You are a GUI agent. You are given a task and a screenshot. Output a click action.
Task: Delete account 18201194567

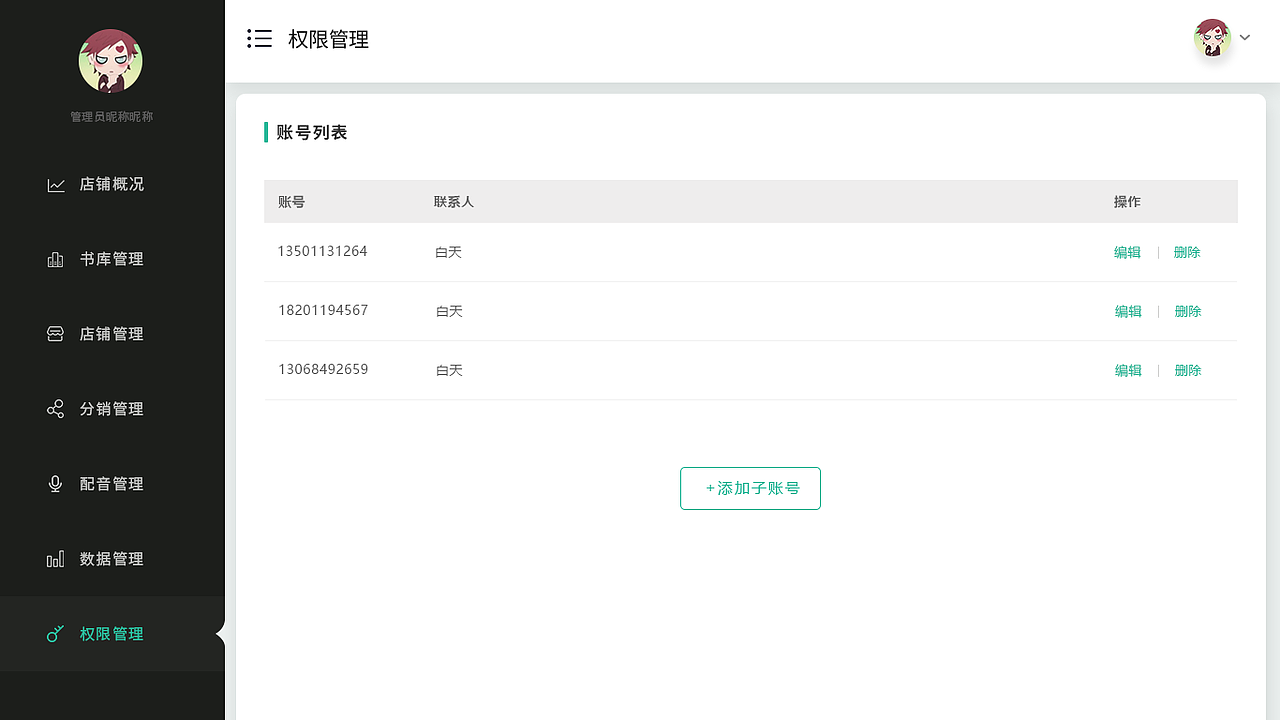tap(1188, 311)
